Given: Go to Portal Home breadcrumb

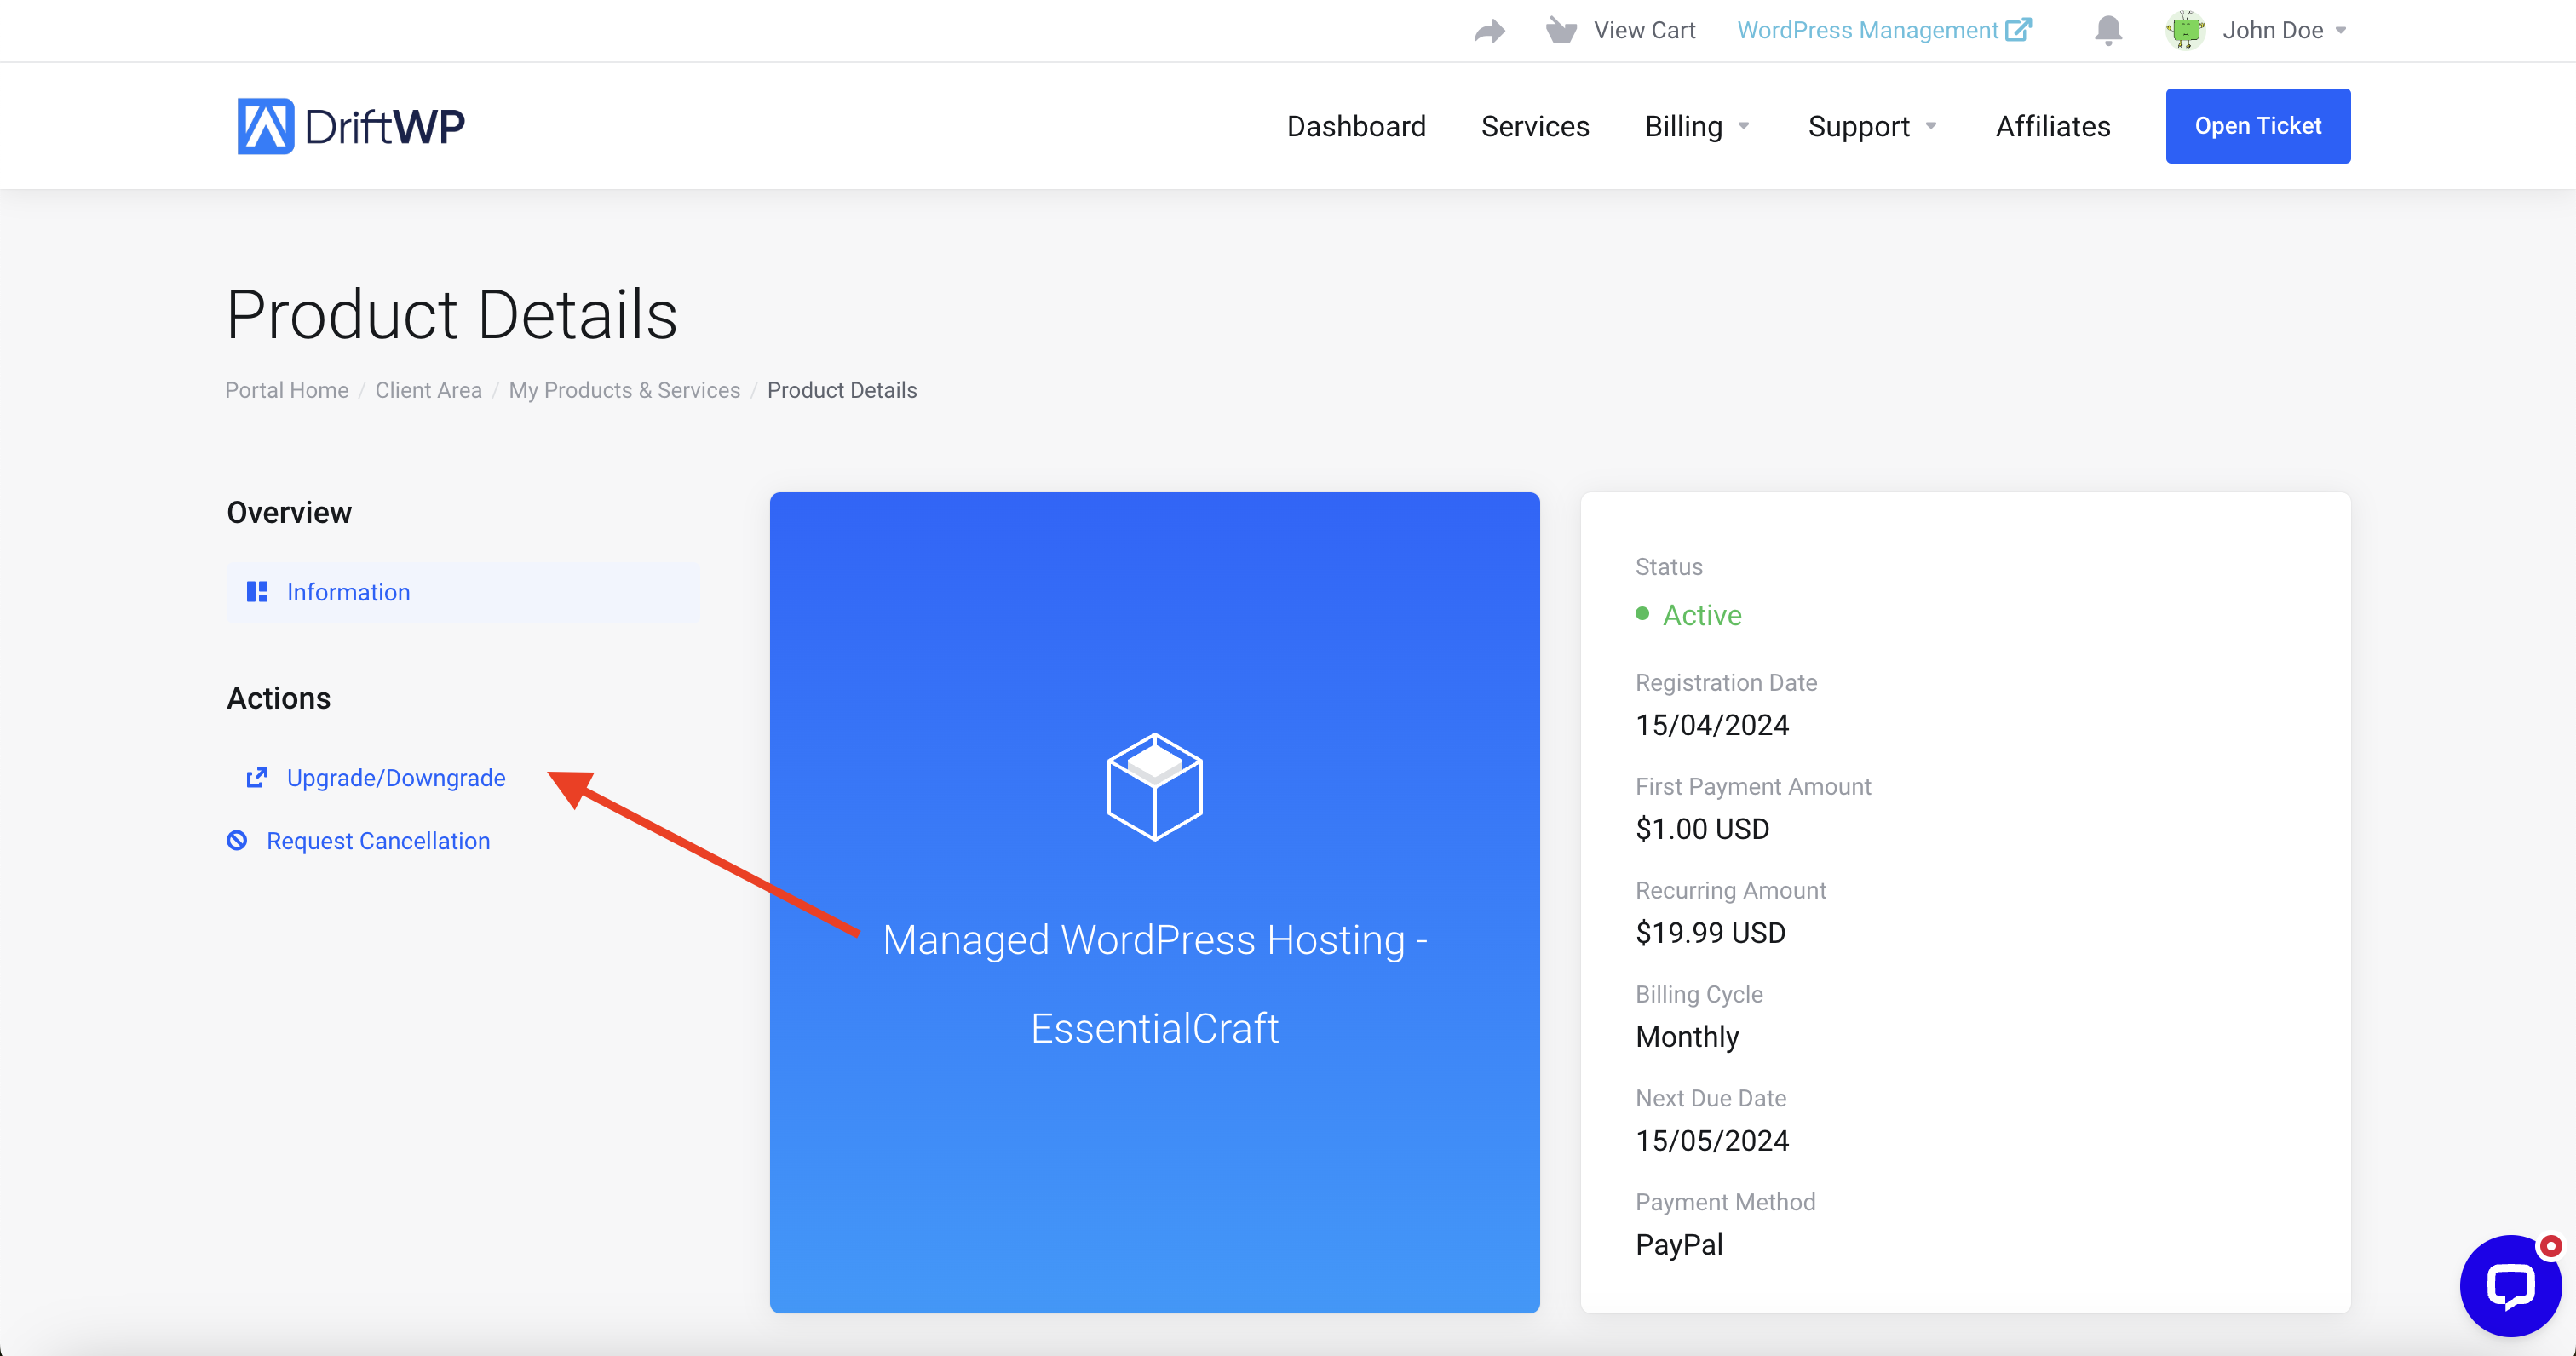Looking at the screenshot, I should point(287,390).
